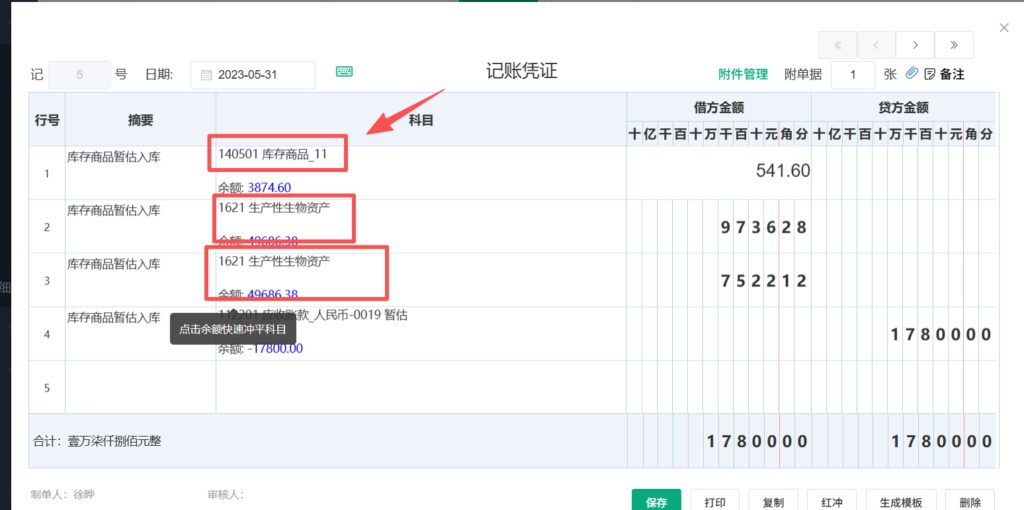This screenshot has height=510, width=1024.
Task: Go to the next voucher
Action: coord(915,45)
